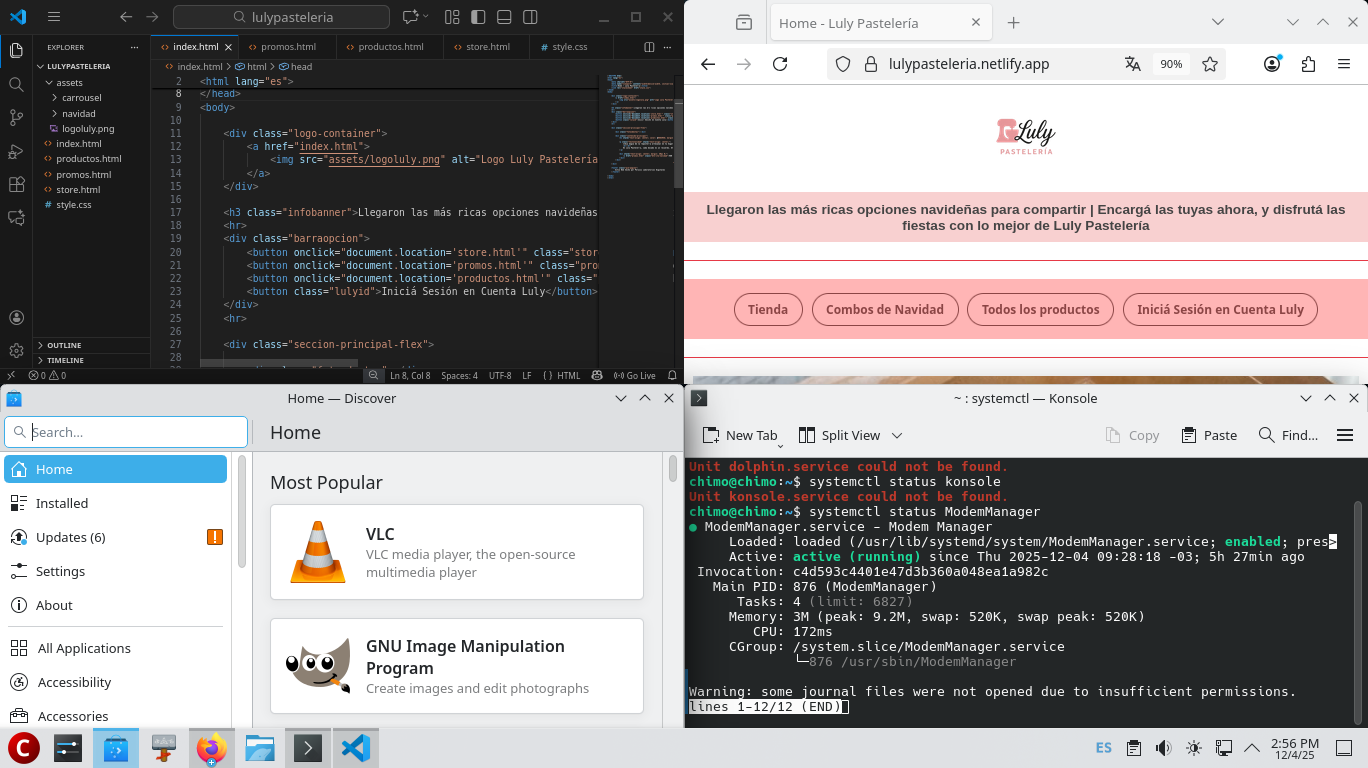Screen dimensions: 1368x768
Task: Reload the lulypasteleria page in the browser
Action: click(781, 64)
